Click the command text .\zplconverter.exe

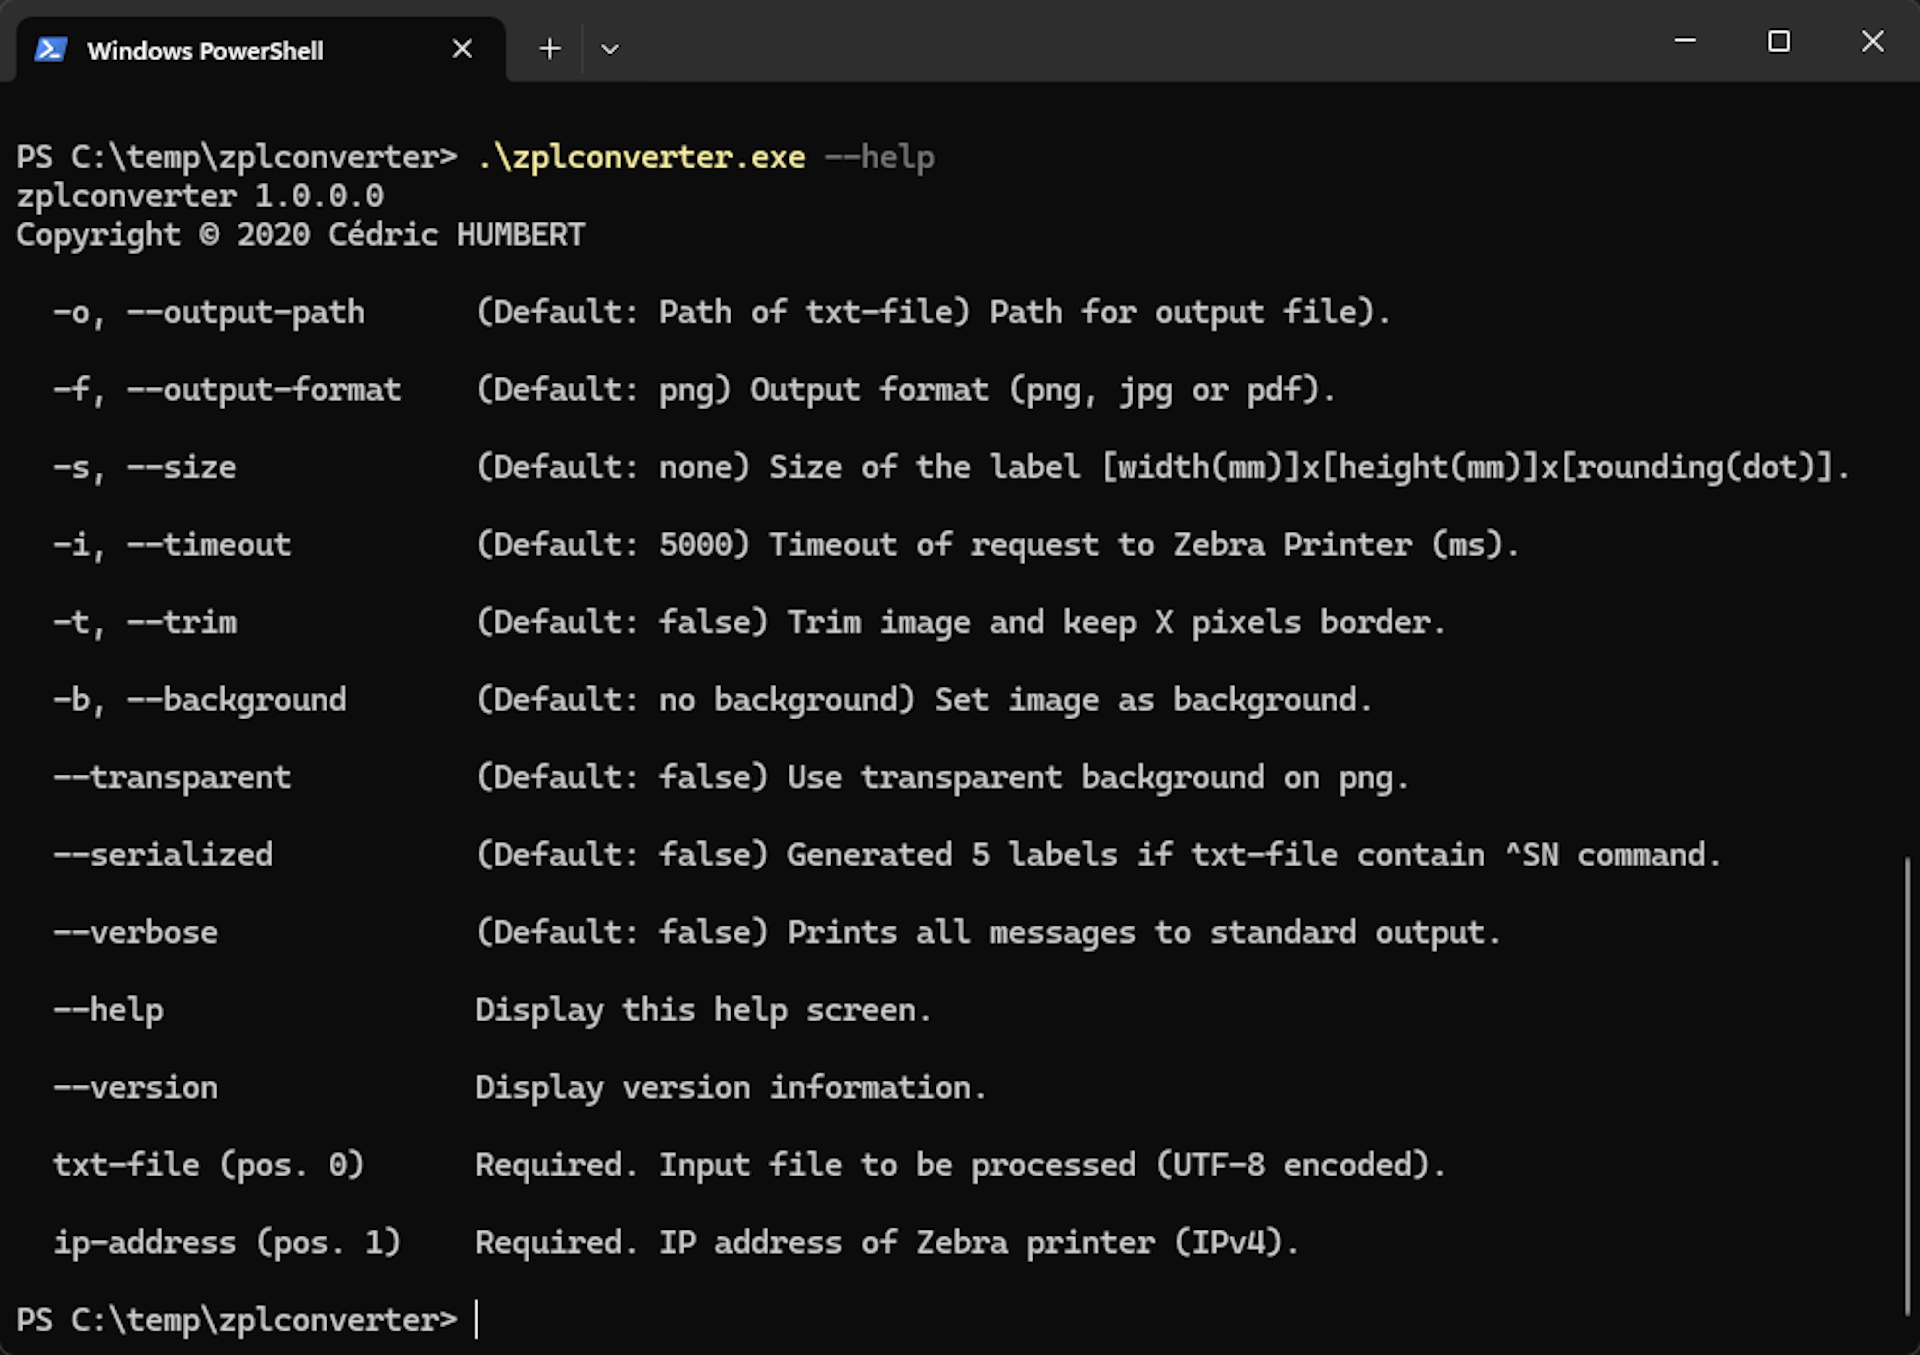641,157
